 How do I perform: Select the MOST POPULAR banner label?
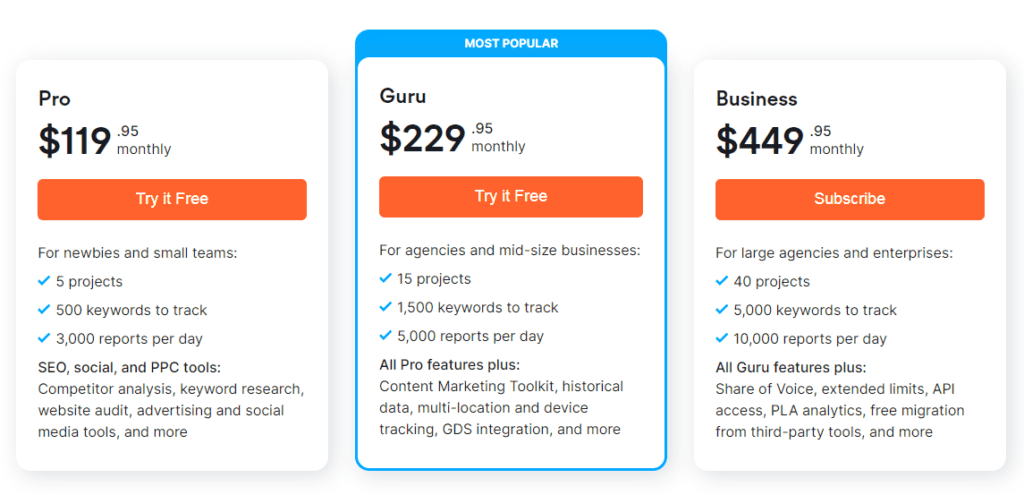(511, 44)
